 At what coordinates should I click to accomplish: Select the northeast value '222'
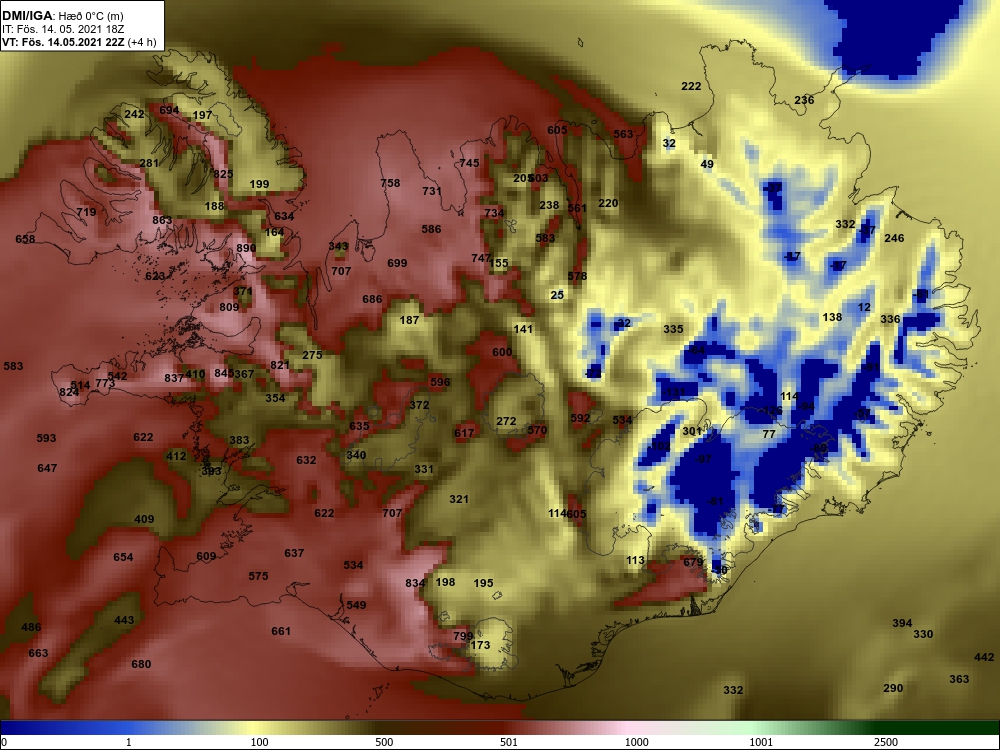pyautogui.click(x=691, y=86)
